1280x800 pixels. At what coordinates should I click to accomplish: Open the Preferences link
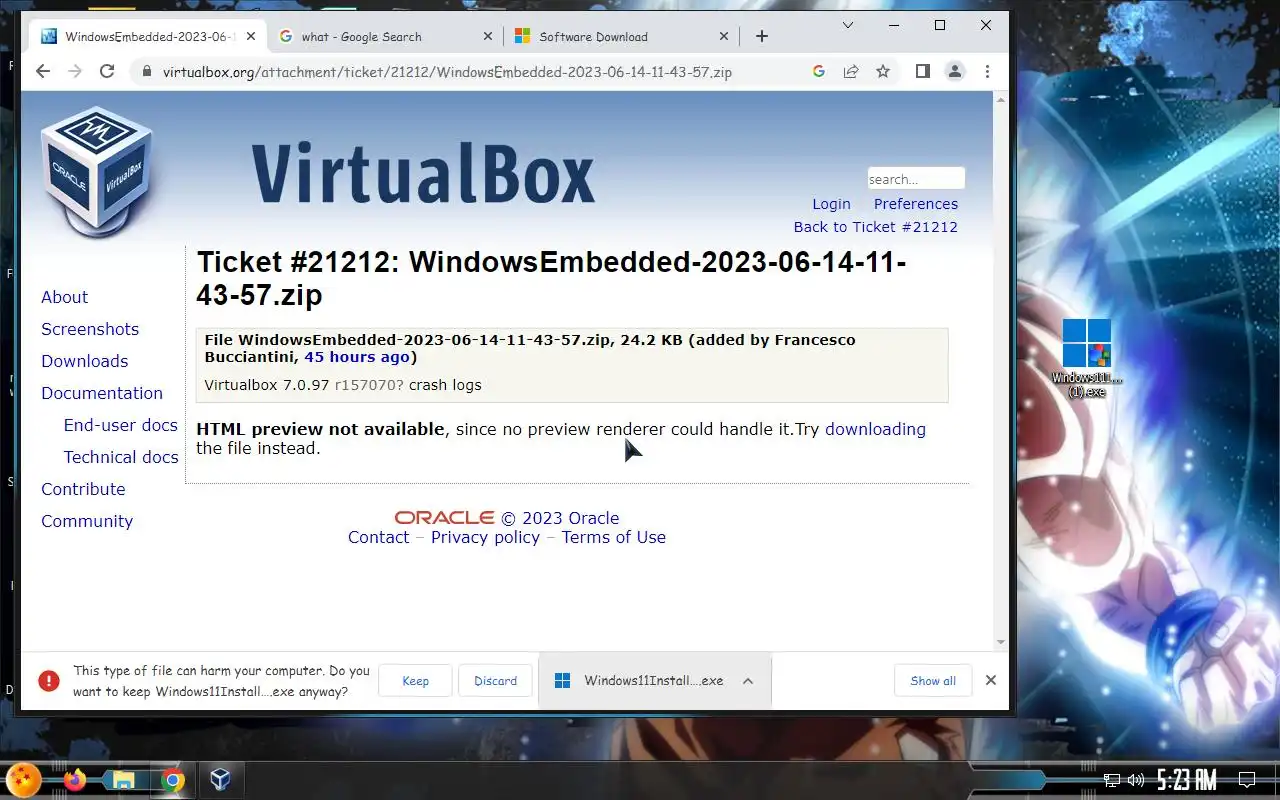click(916, 204)
